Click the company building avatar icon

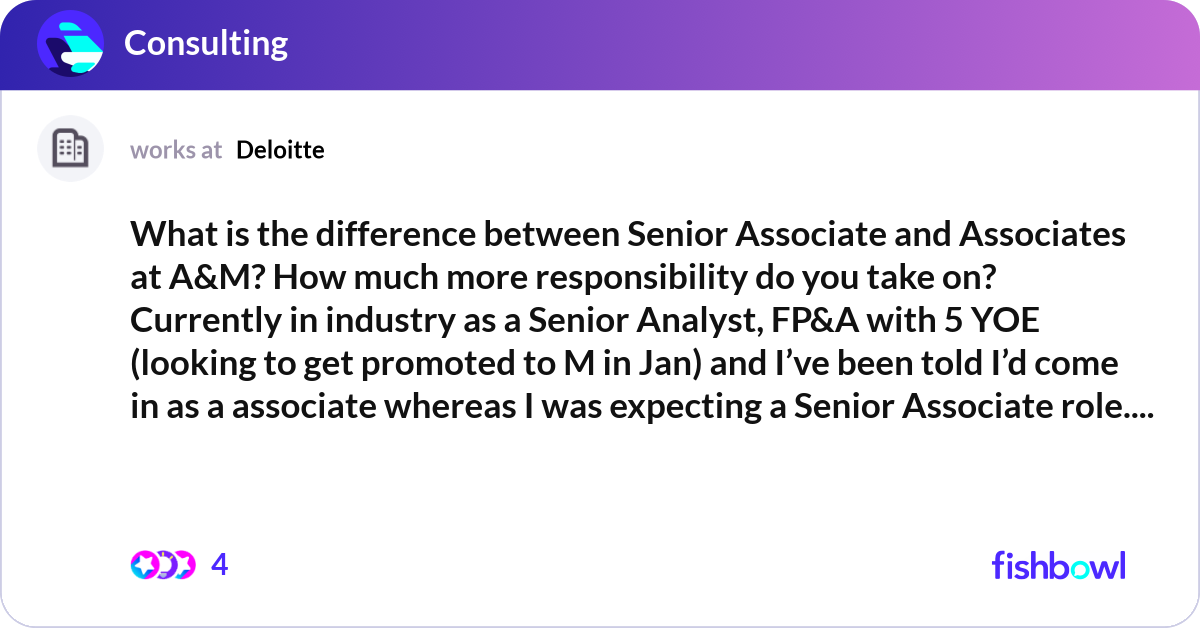70,149
